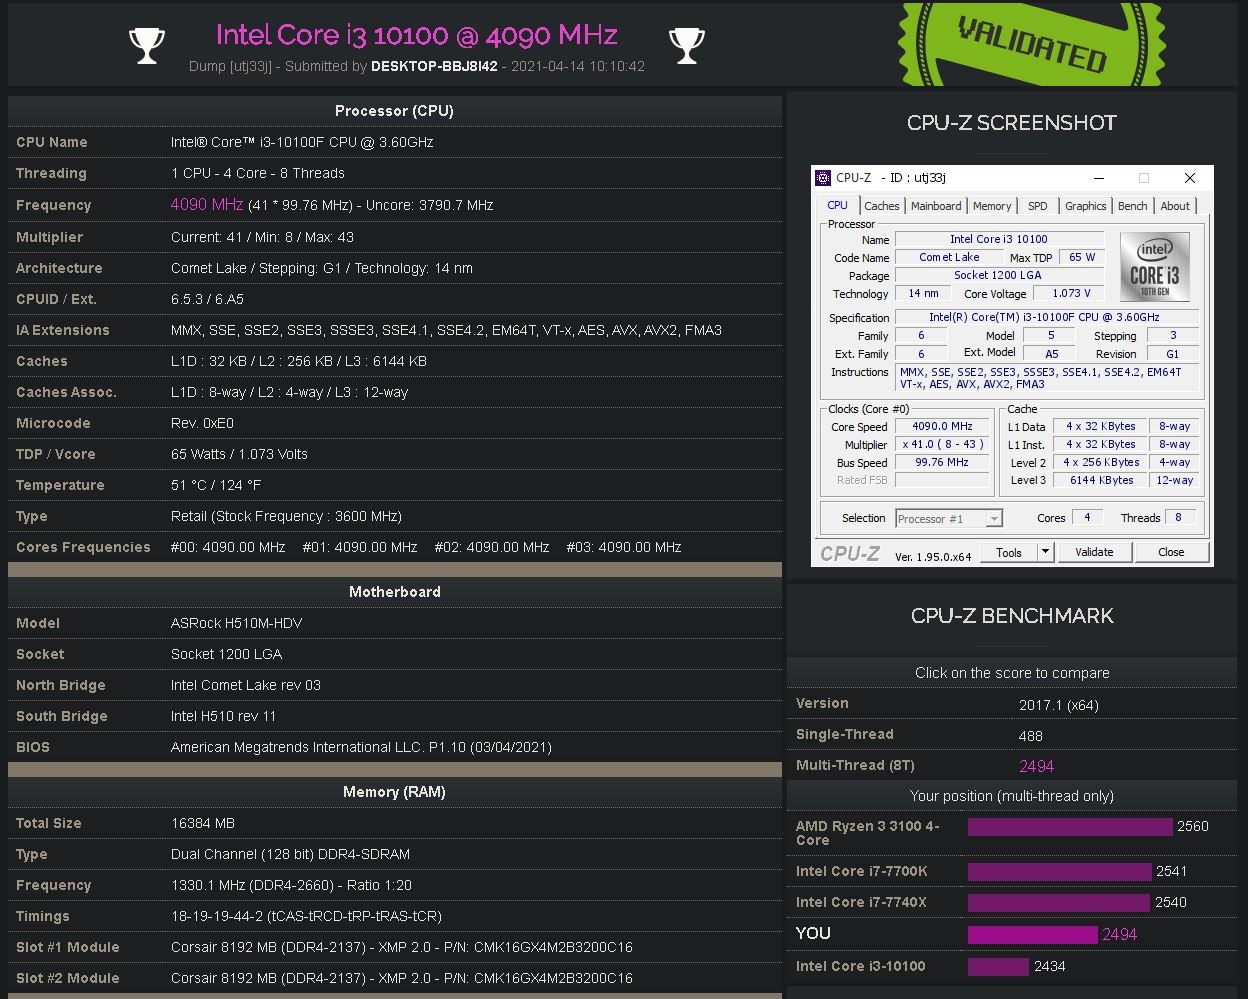Click the Validate button
The height and width of the screenshot is (999, 1248).
[x=1094, y=552]
